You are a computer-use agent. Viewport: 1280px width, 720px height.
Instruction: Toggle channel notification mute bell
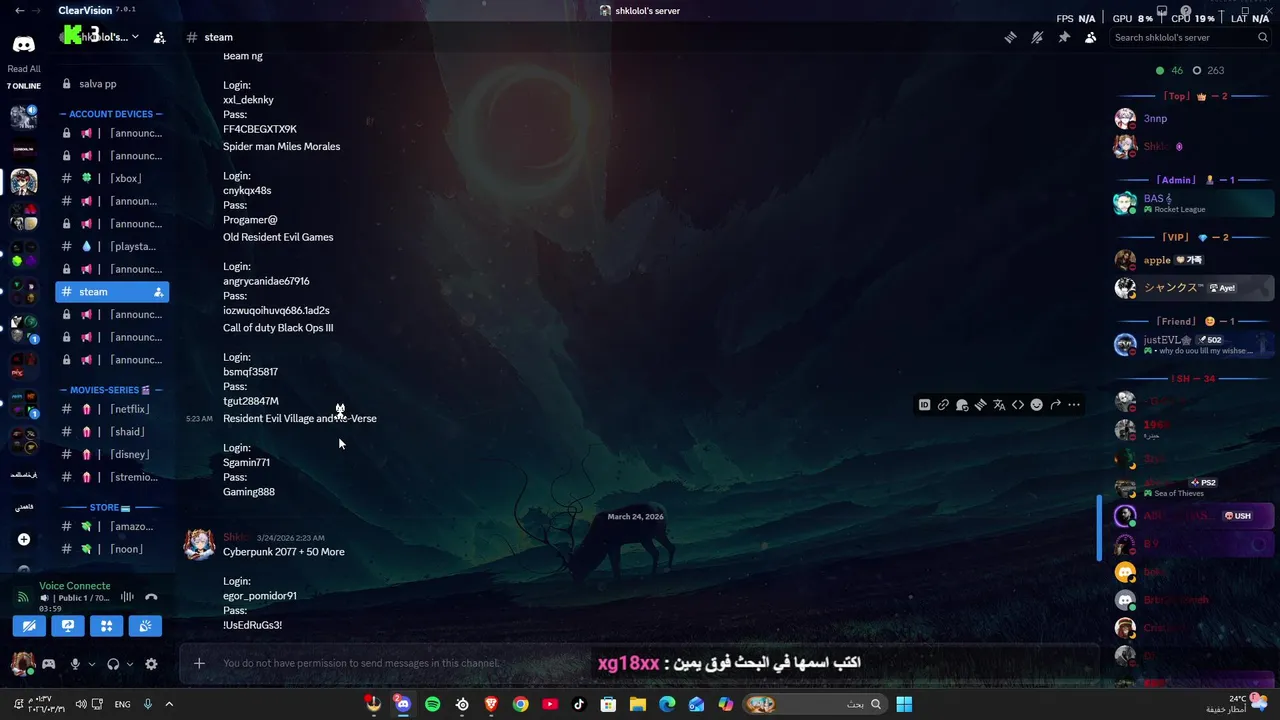1037,37
